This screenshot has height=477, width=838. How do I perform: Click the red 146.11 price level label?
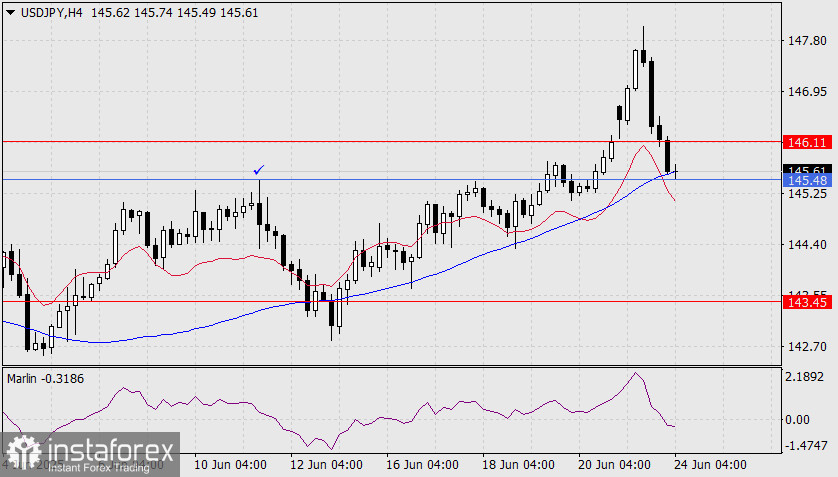click(807, 142)
